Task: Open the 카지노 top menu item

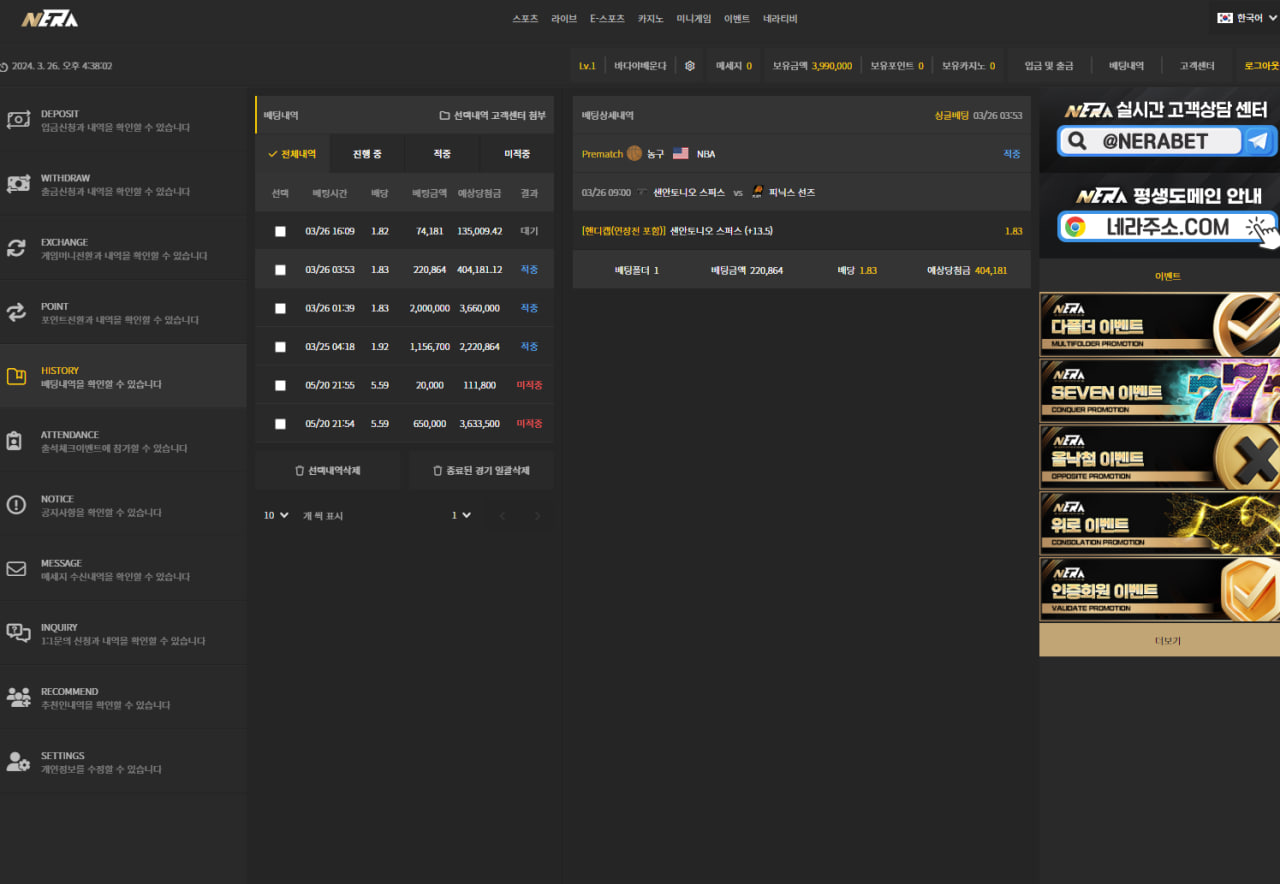Action: click(651, 19)
